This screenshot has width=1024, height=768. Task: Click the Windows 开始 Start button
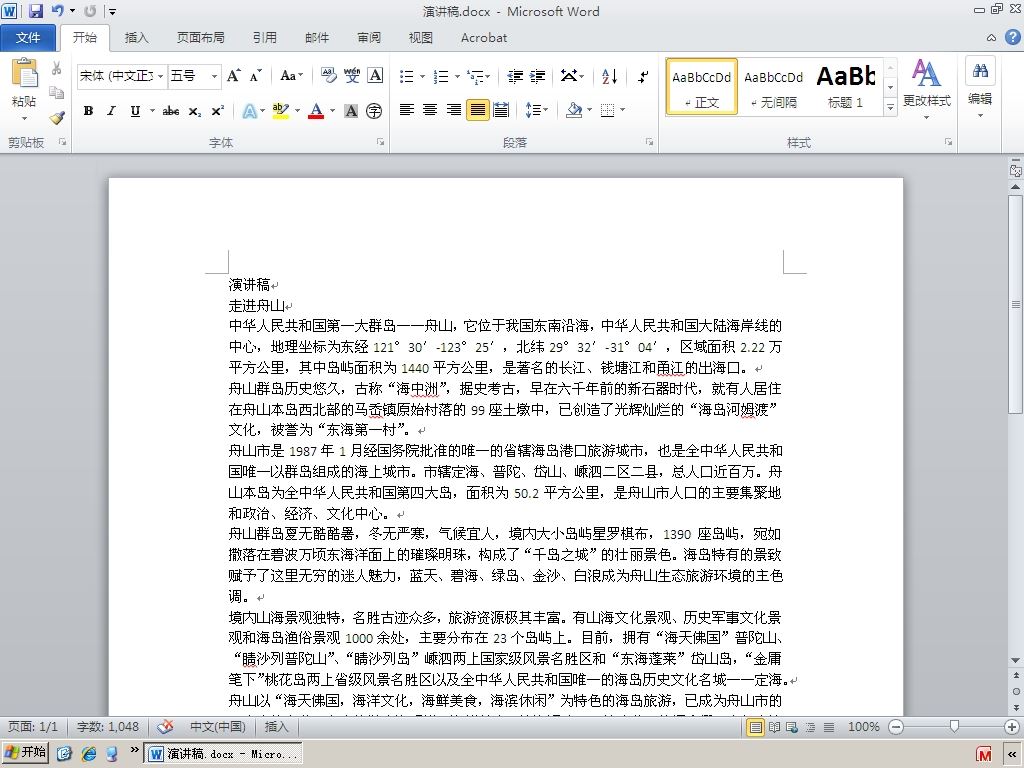[x=25, y=752]
